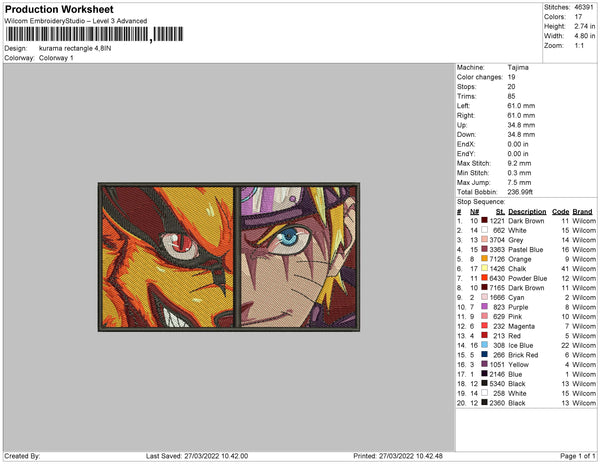Click the Machine value Tajima
Image resolution: width=600 pixels, height=464 pixels.
pos(518,67)
